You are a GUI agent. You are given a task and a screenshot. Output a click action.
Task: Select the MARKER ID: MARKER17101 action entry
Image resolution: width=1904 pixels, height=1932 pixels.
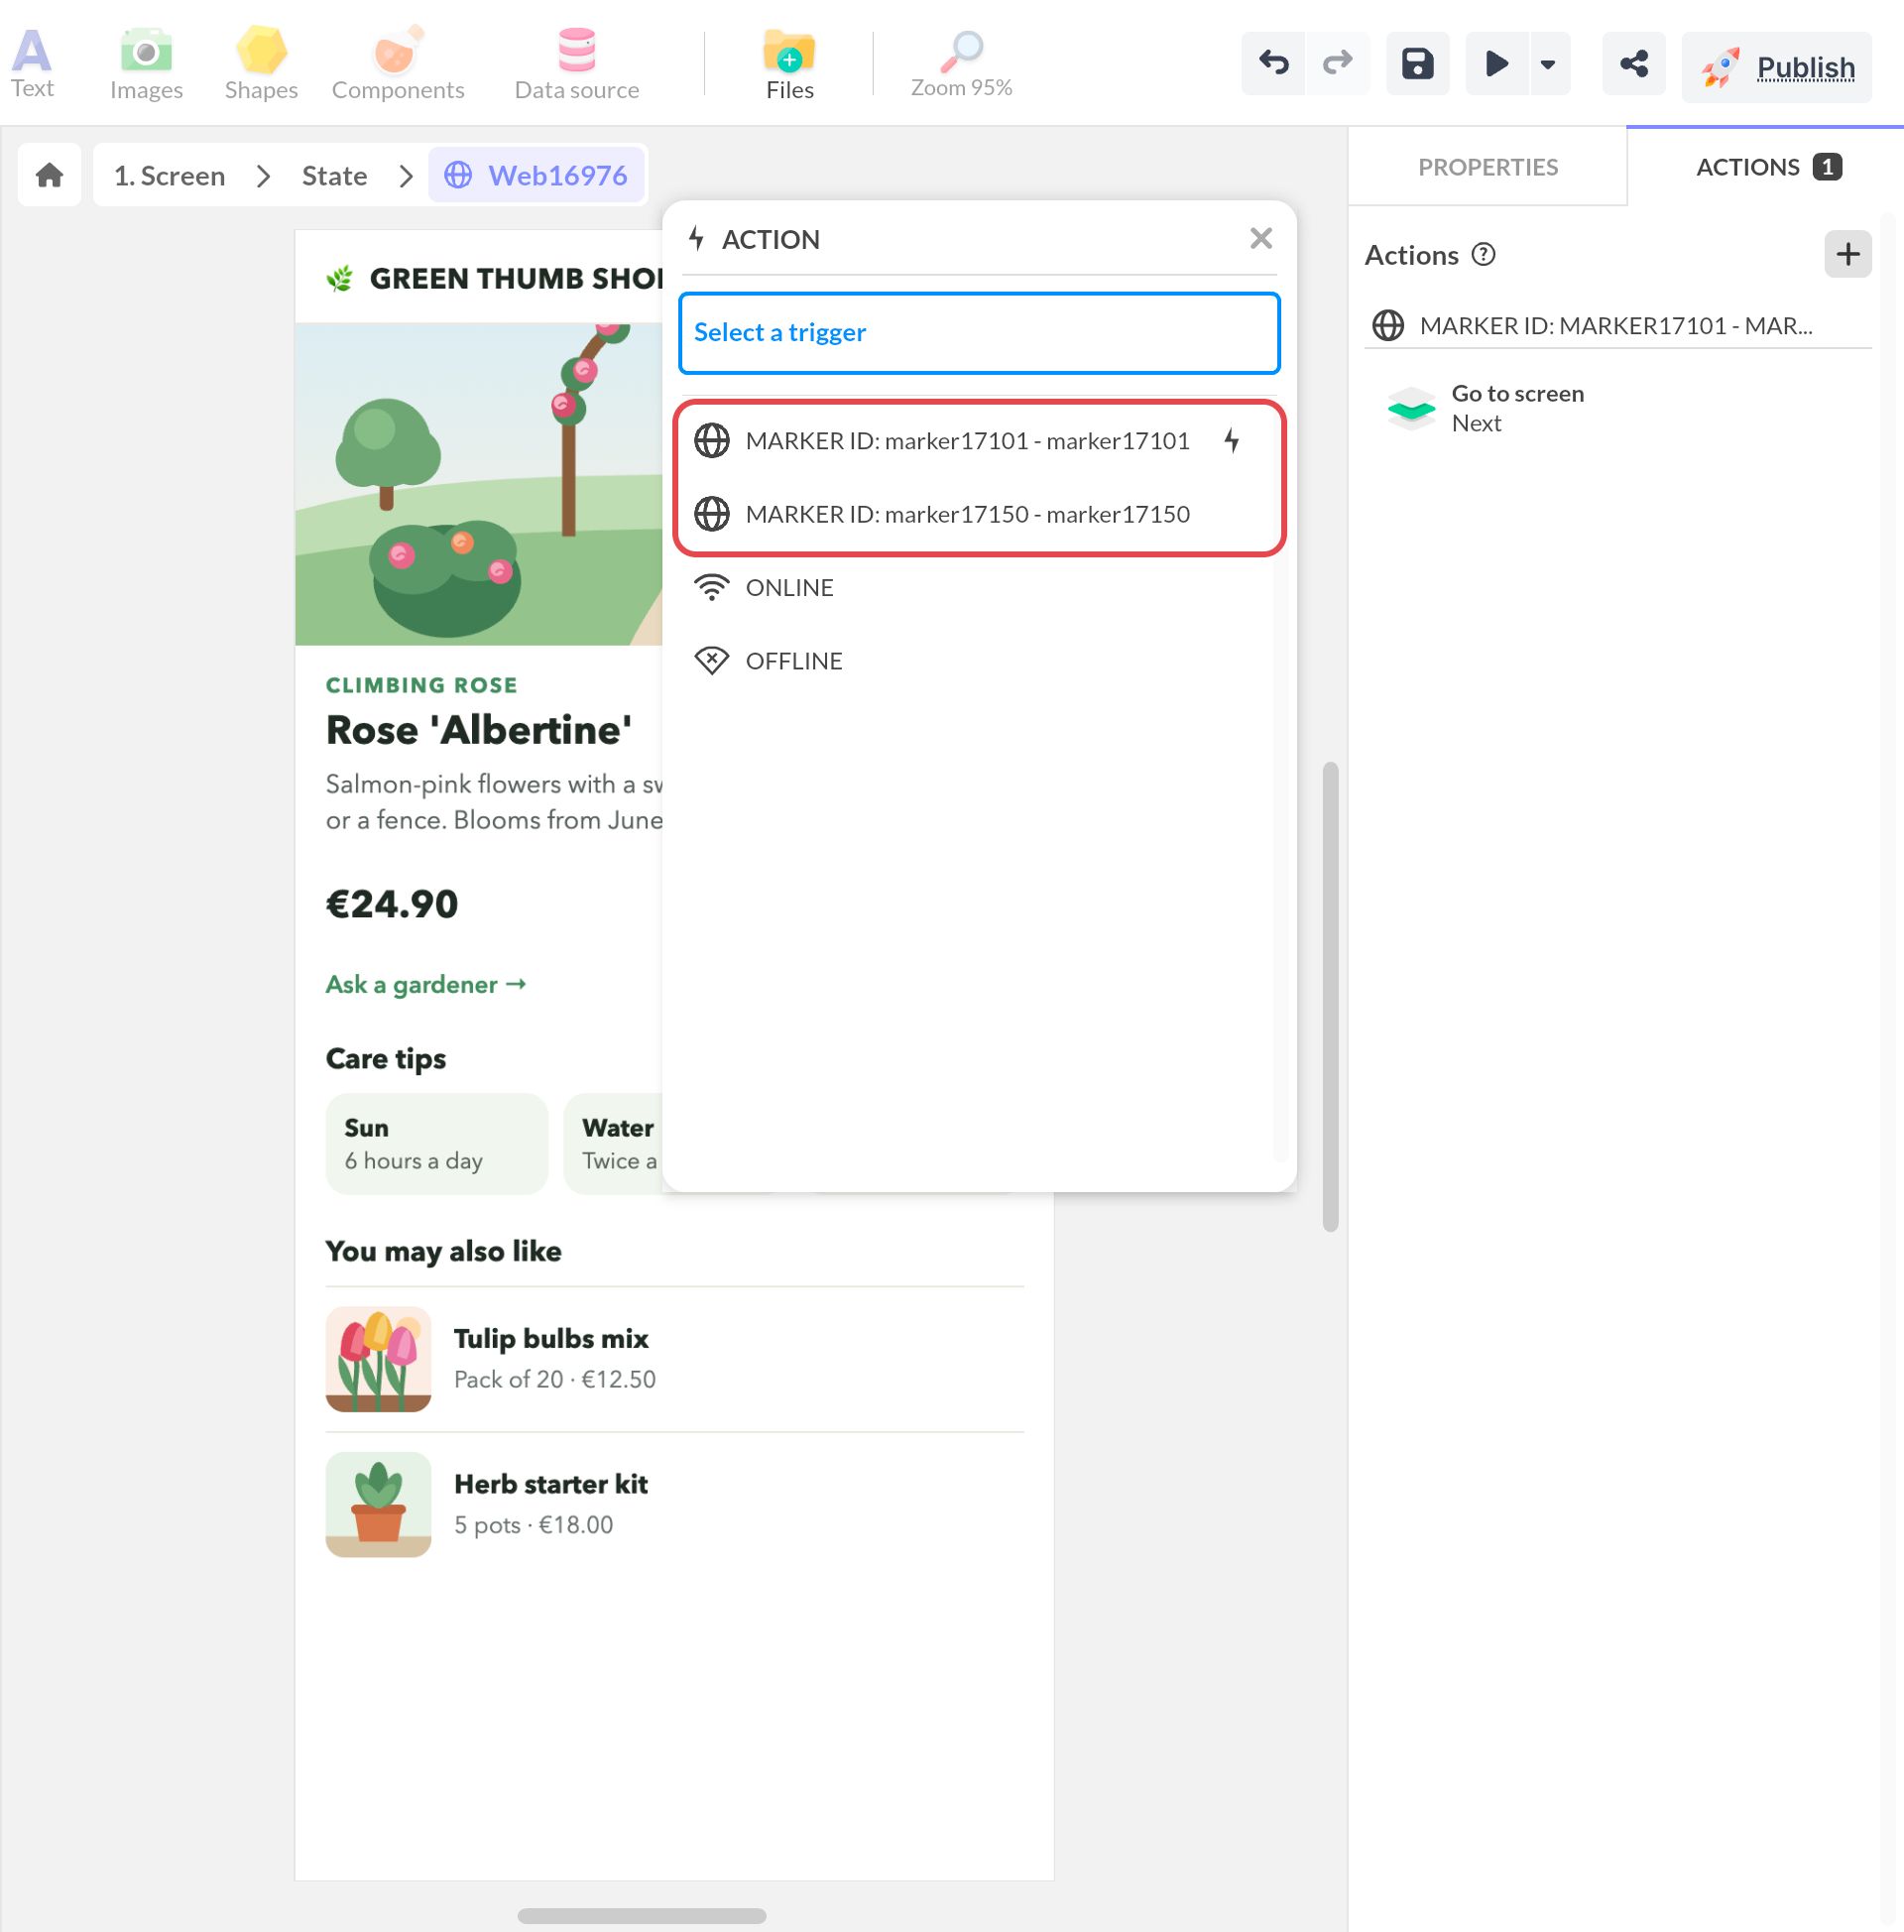point(1617,325)
